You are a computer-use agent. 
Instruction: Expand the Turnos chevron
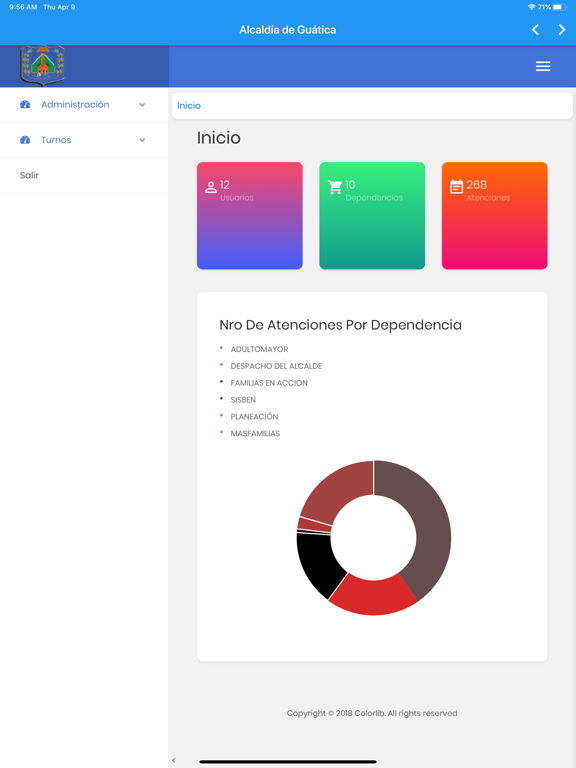[142, 140]
